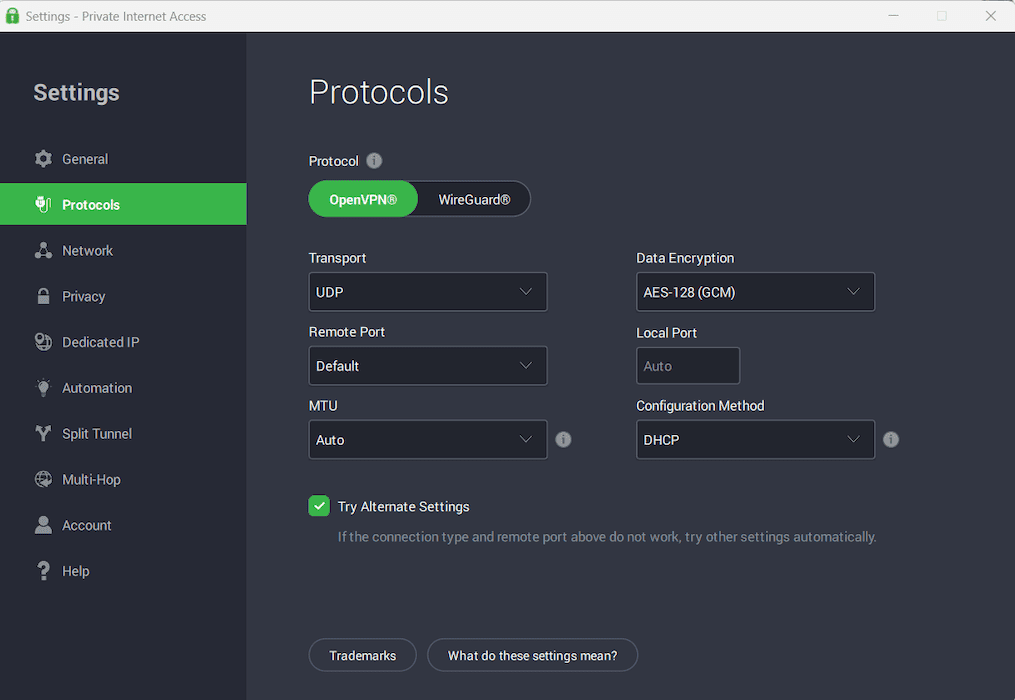Expand the Data Encryption dropdown

tap(755, 291)
